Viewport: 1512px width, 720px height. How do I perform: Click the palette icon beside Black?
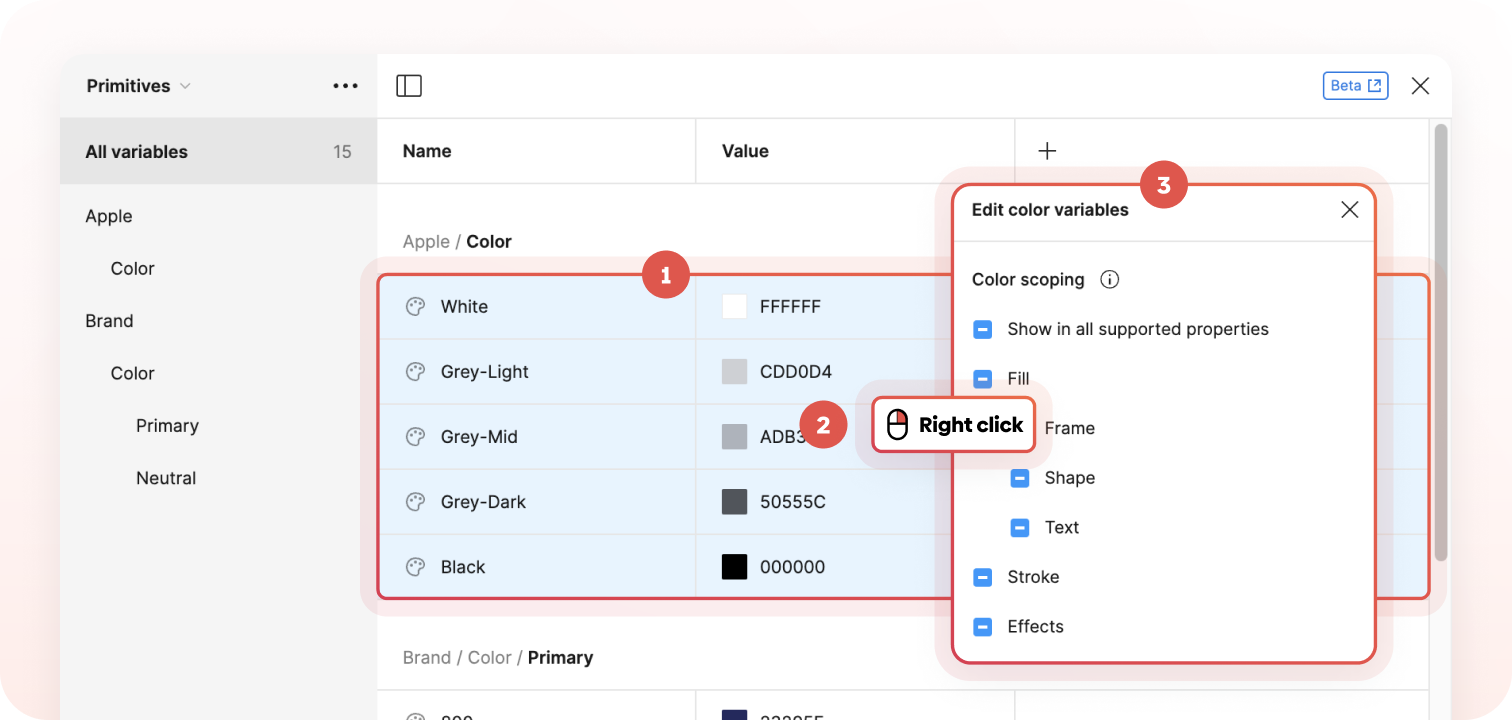415,566
